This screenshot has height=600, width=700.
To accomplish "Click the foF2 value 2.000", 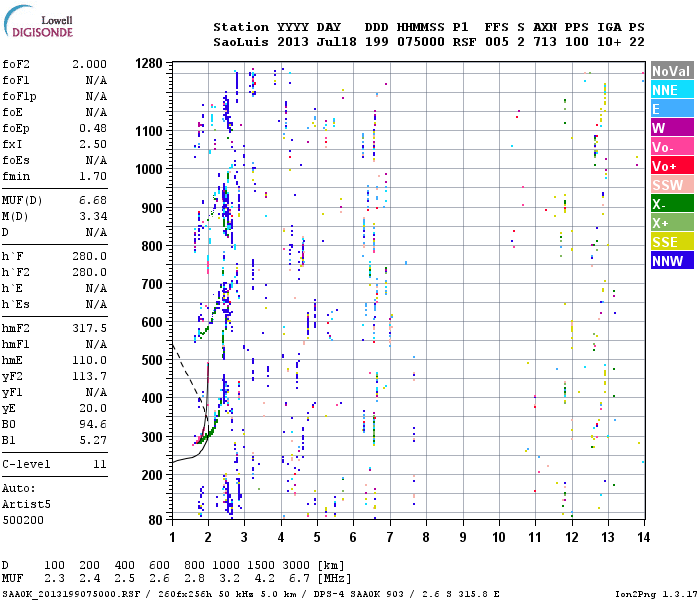I will point(89,64).
